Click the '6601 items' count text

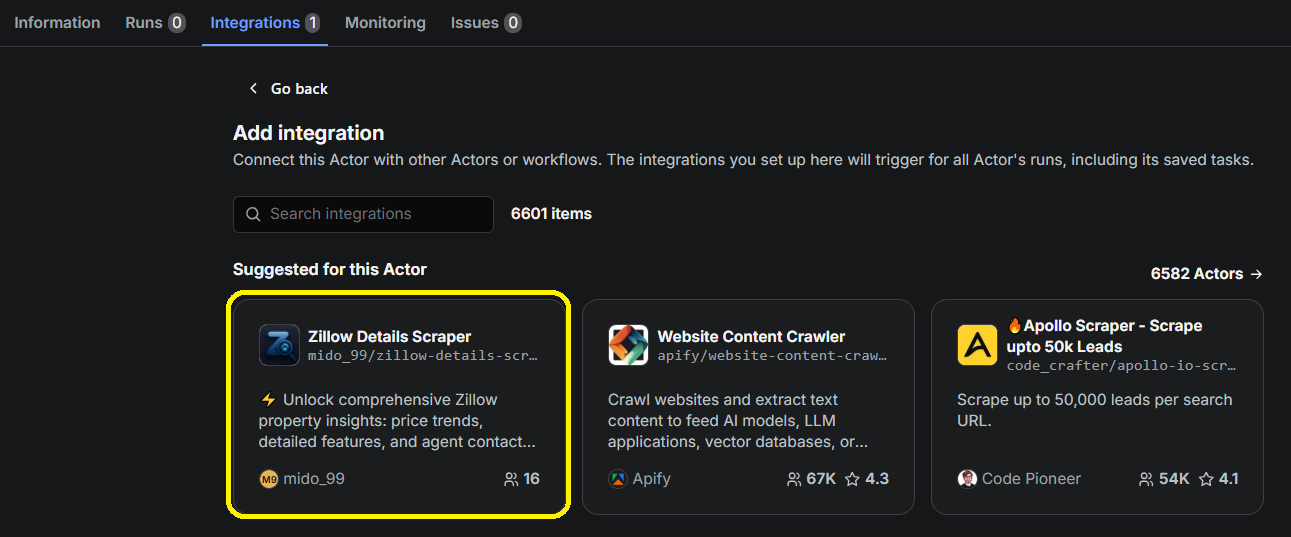pos(551,214)
